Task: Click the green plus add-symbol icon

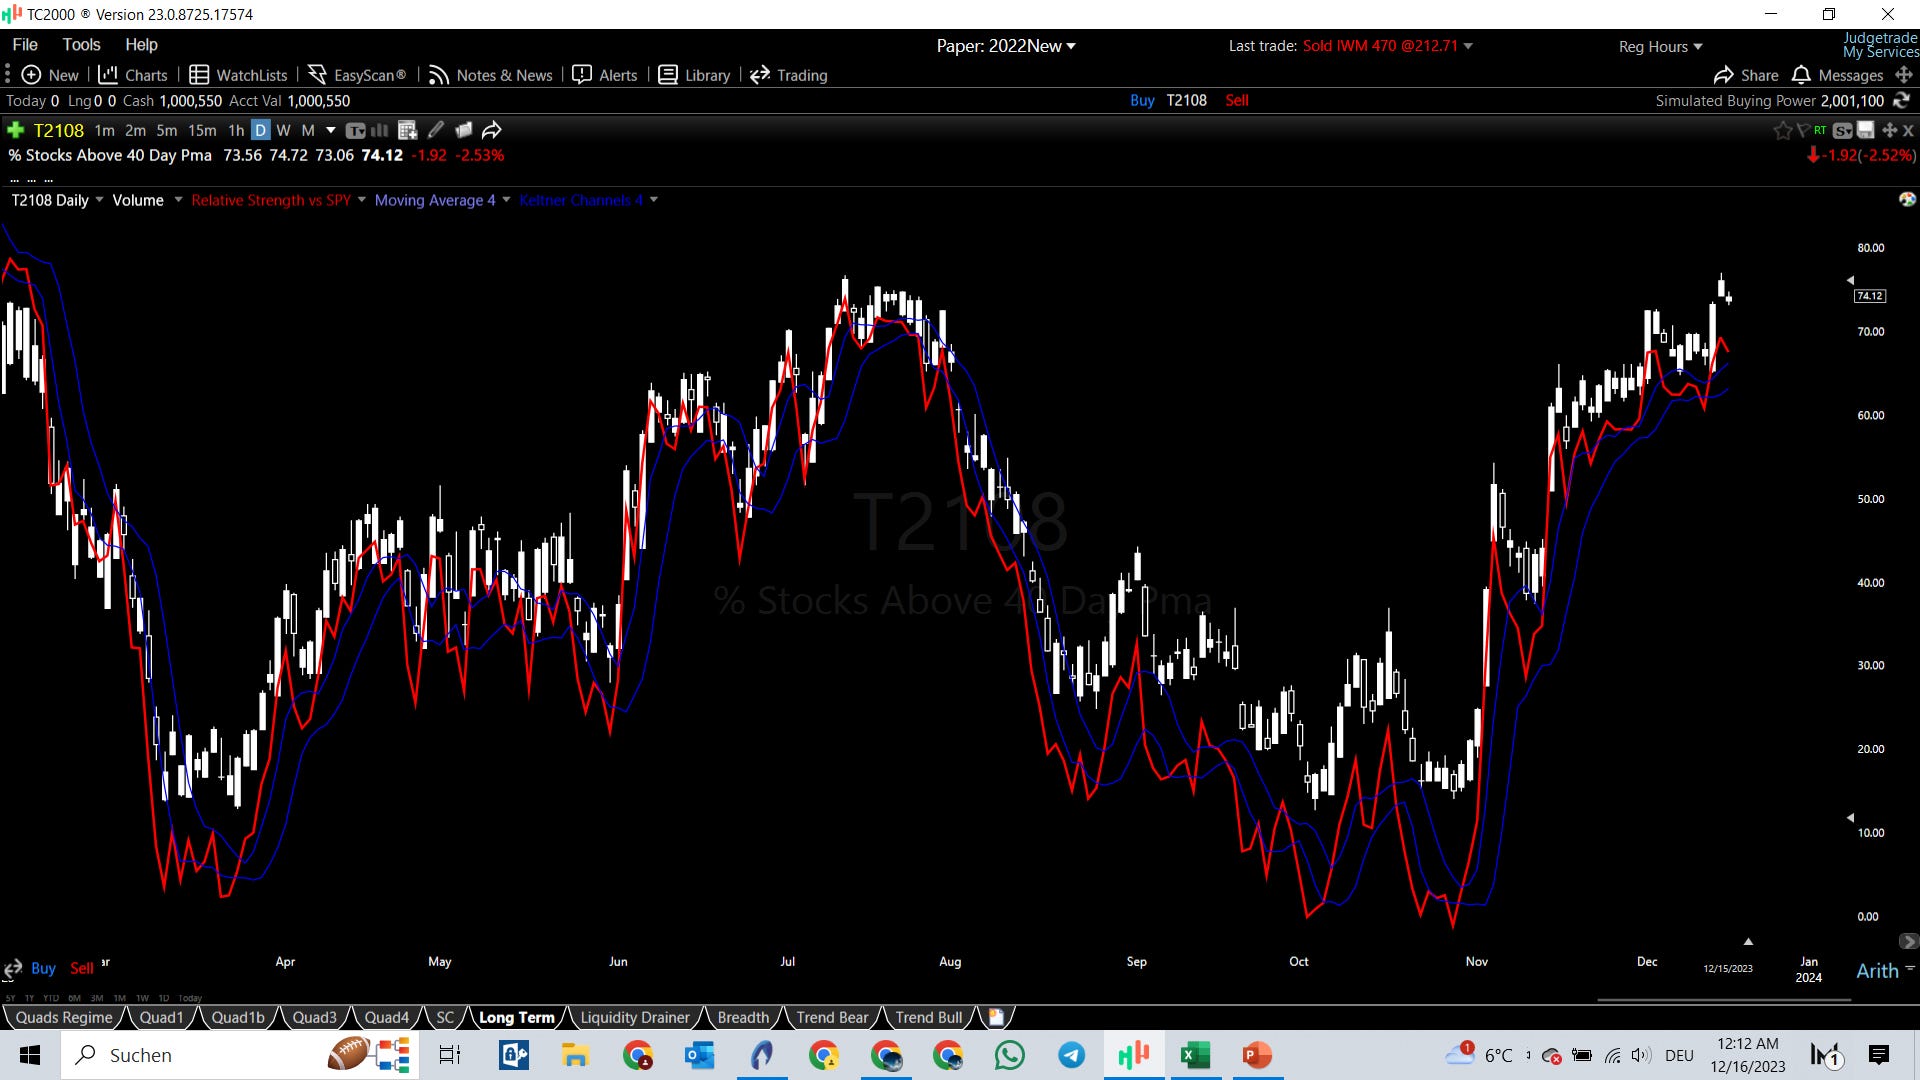Action: [15, 130]
